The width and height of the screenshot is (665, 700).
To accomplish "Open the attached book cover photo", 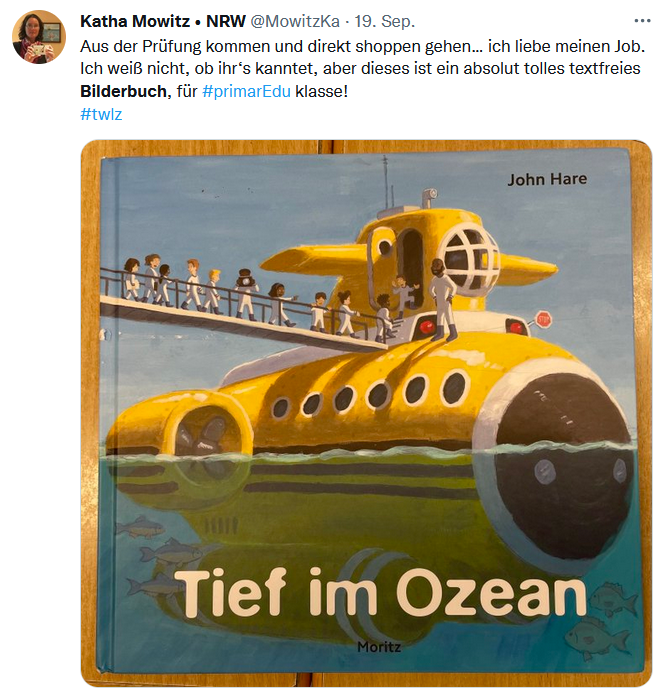I will click(x=366, y=413).
